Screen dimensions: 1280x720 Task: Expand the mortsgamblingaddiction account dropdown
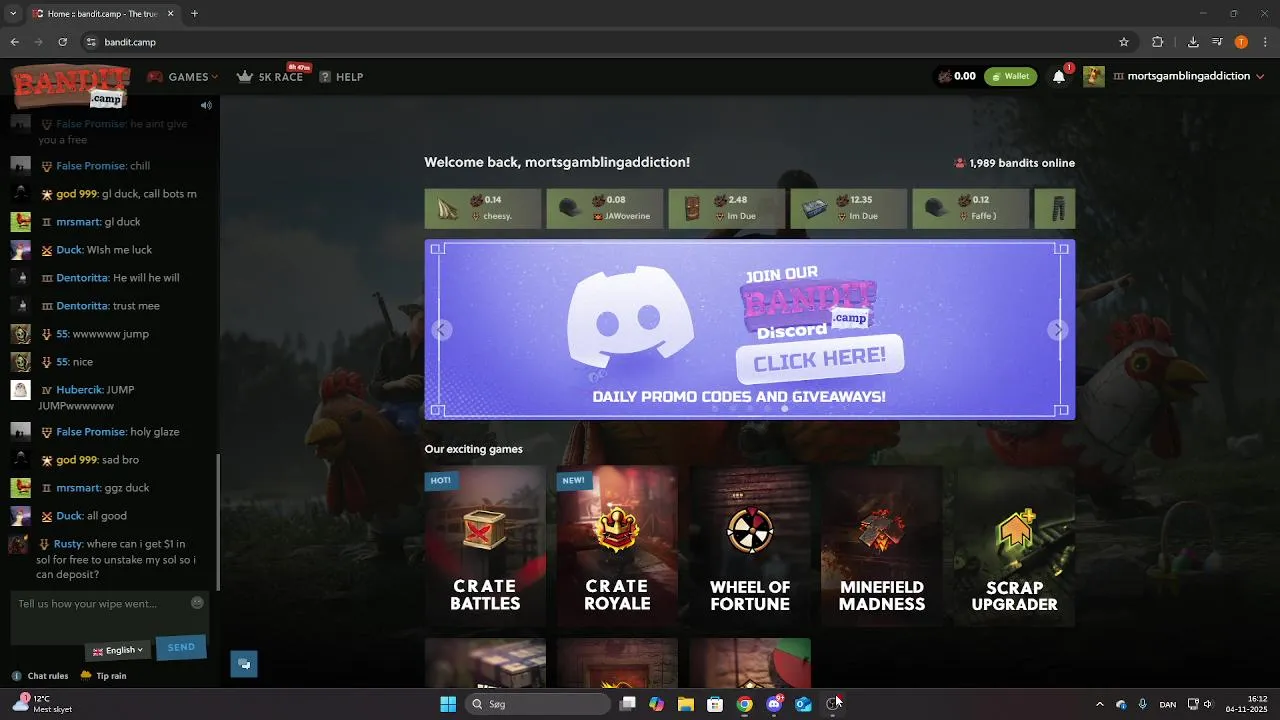(x=1188, y=76)
